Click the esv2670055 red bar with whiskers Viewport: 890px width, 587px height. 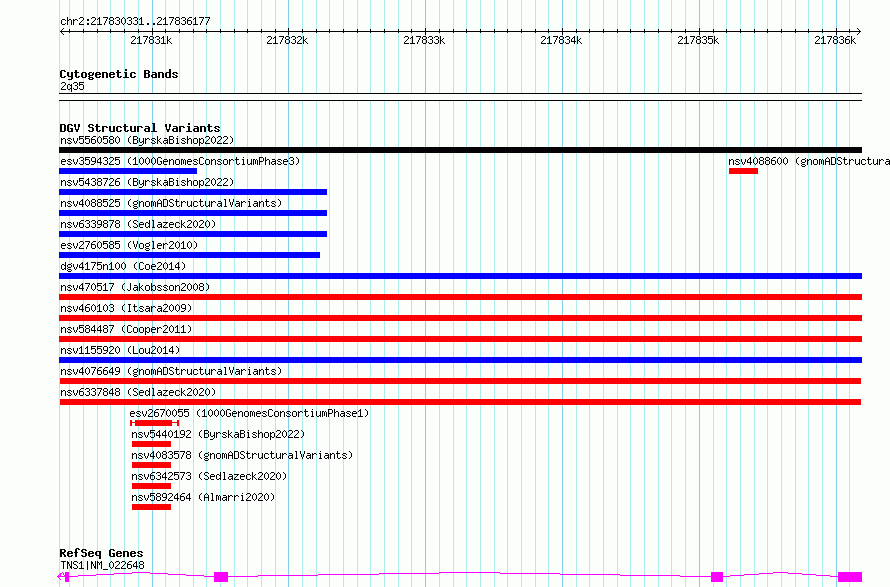pyautogui.click(x=154, y=423)
